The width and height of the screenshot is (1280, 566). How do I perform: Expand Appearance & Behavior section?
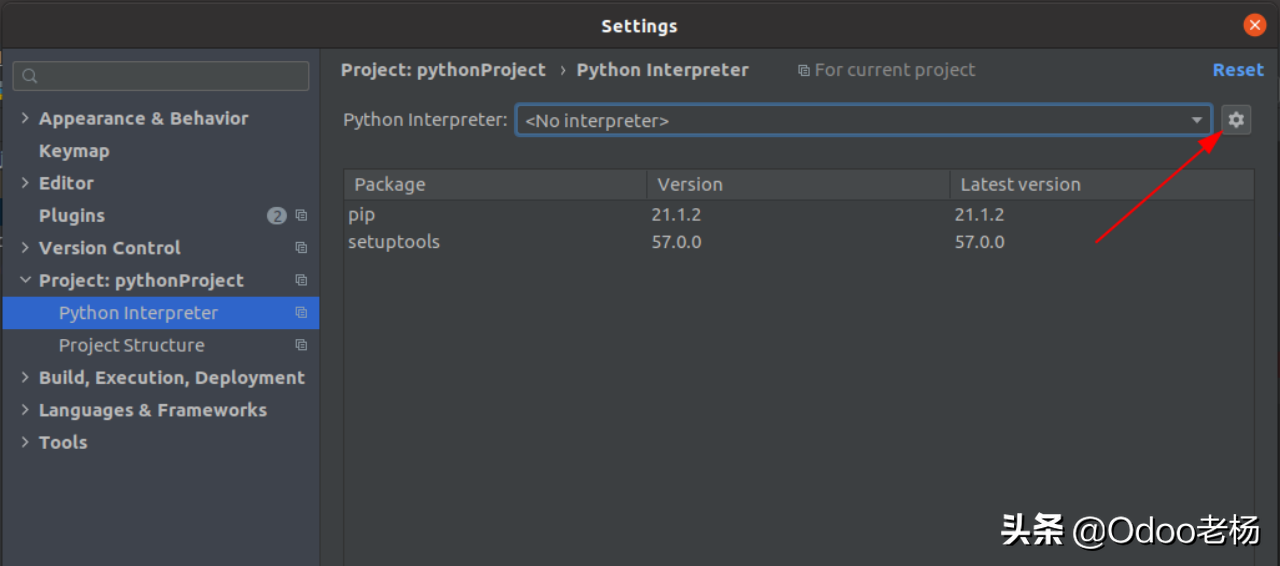(x=25, y=118)
